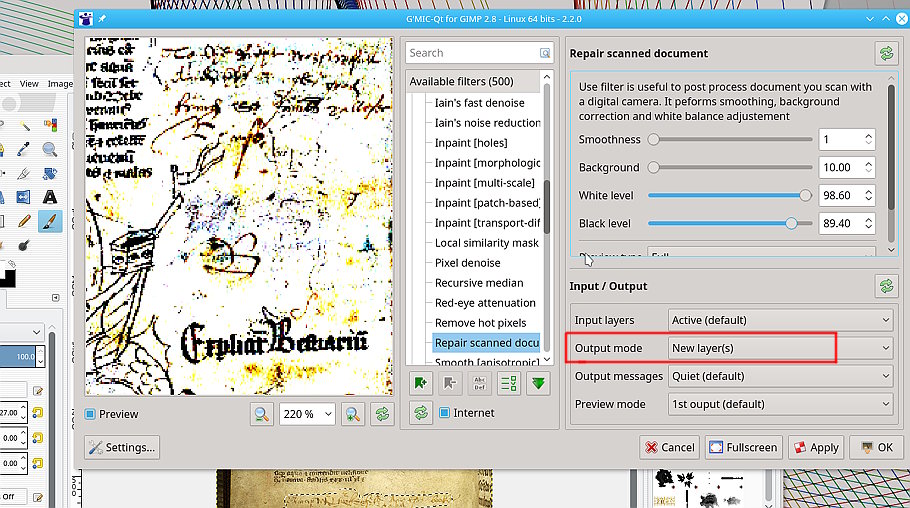Click the Black level slider handle

[x=791, y=224]
